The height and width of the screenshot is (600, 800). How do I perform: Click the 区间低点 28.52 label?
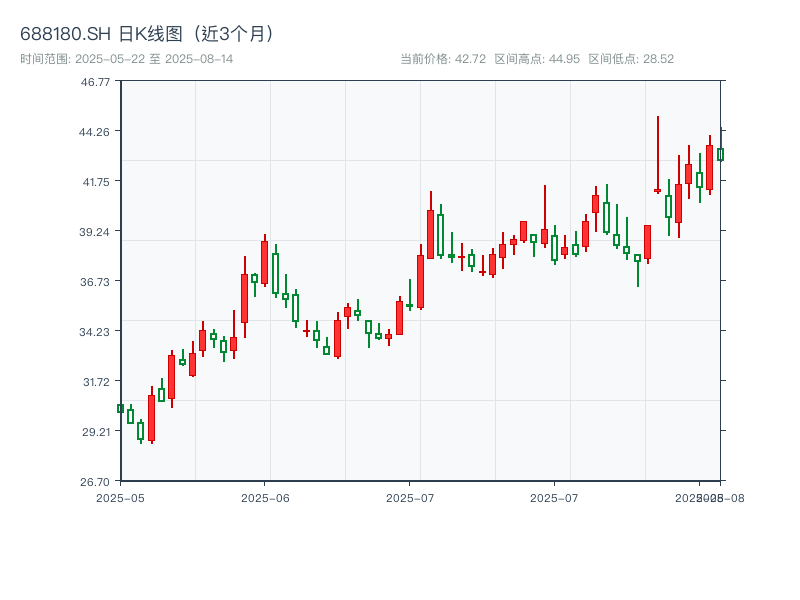click(631, 59)
